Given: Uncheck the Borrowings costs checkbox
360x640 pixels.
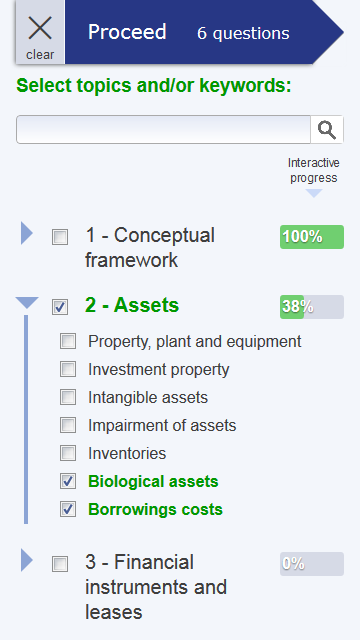Looking at the screenshot, I should point(68,509).
